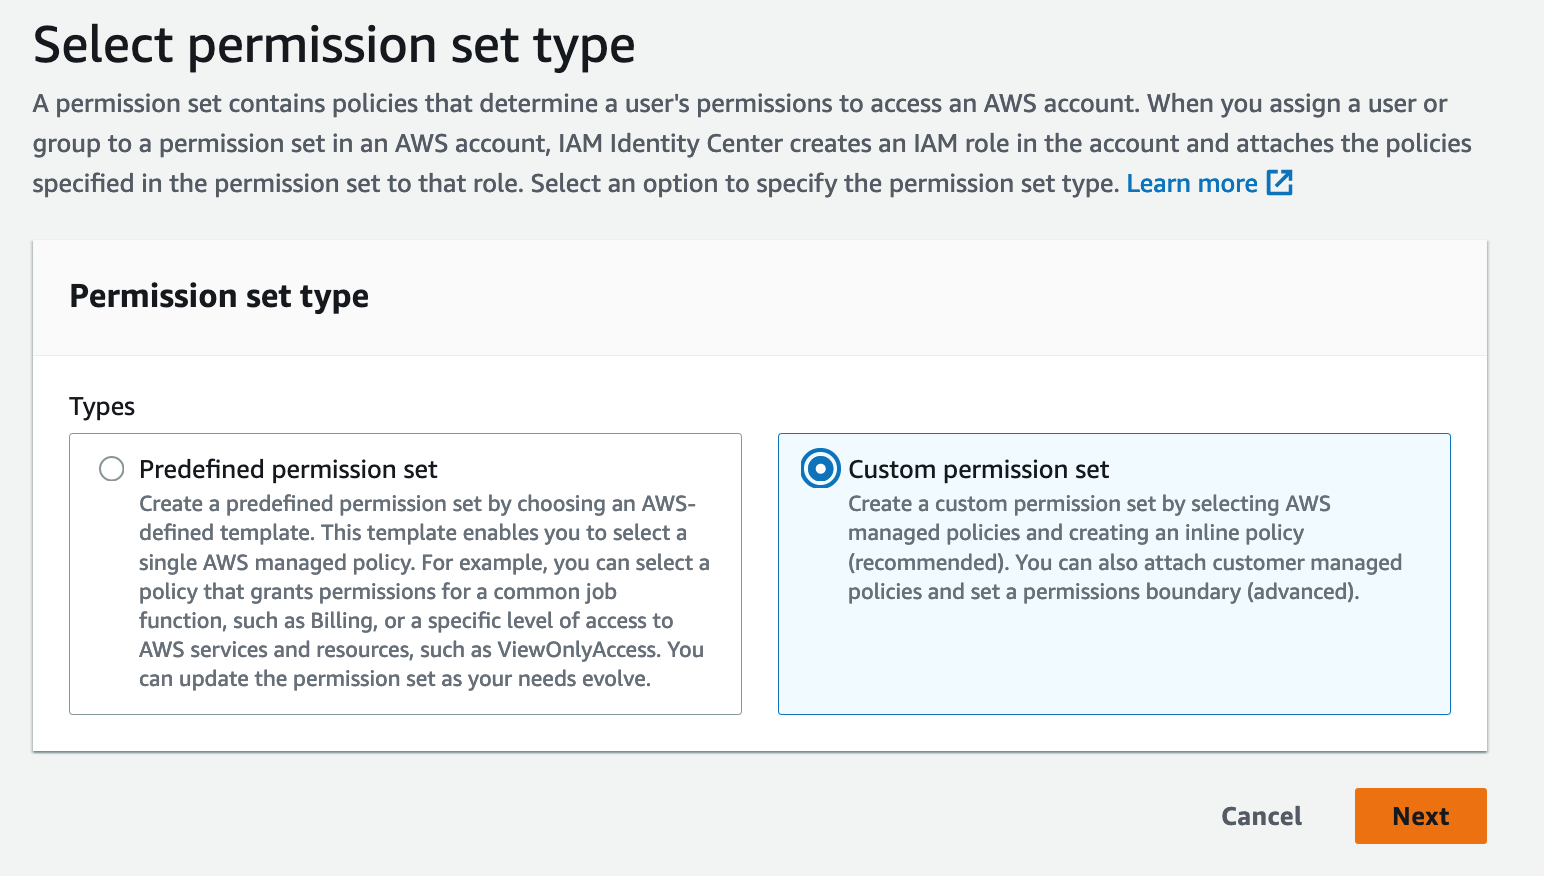Click the Custom permission set title text
The height and width of the screenshot is (876, 1544).
pyautogui.click(x=979, y=468)
